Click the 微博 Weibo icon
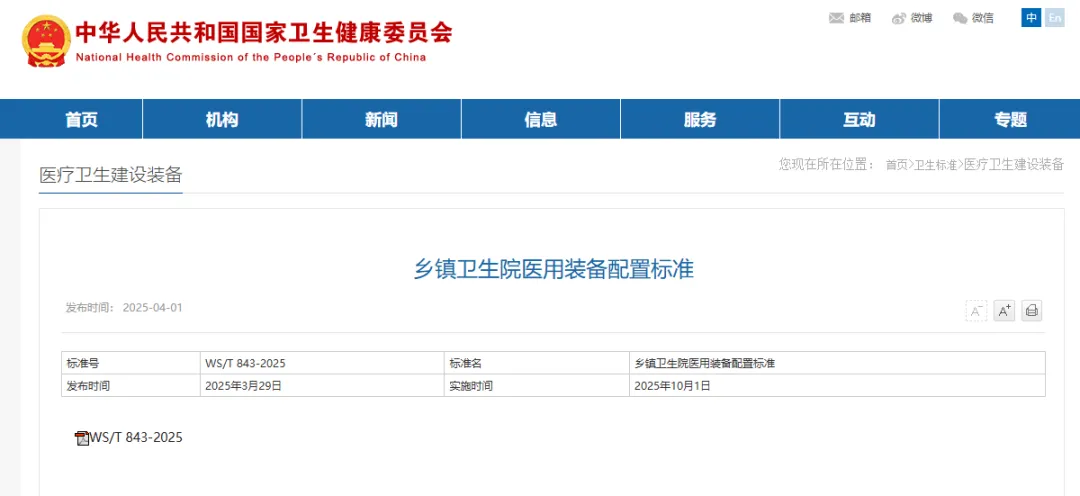This screenshot has width=1080, height=496. click(899, 18)
